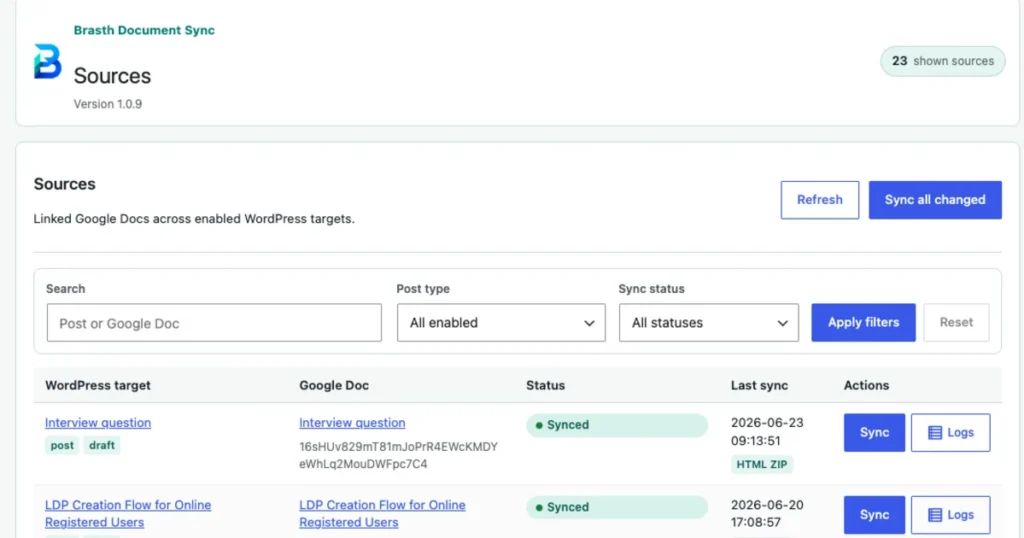Click the Synced status of Interview question
Viewport: 1024px width, 538px height.
(x=616, y=425)
